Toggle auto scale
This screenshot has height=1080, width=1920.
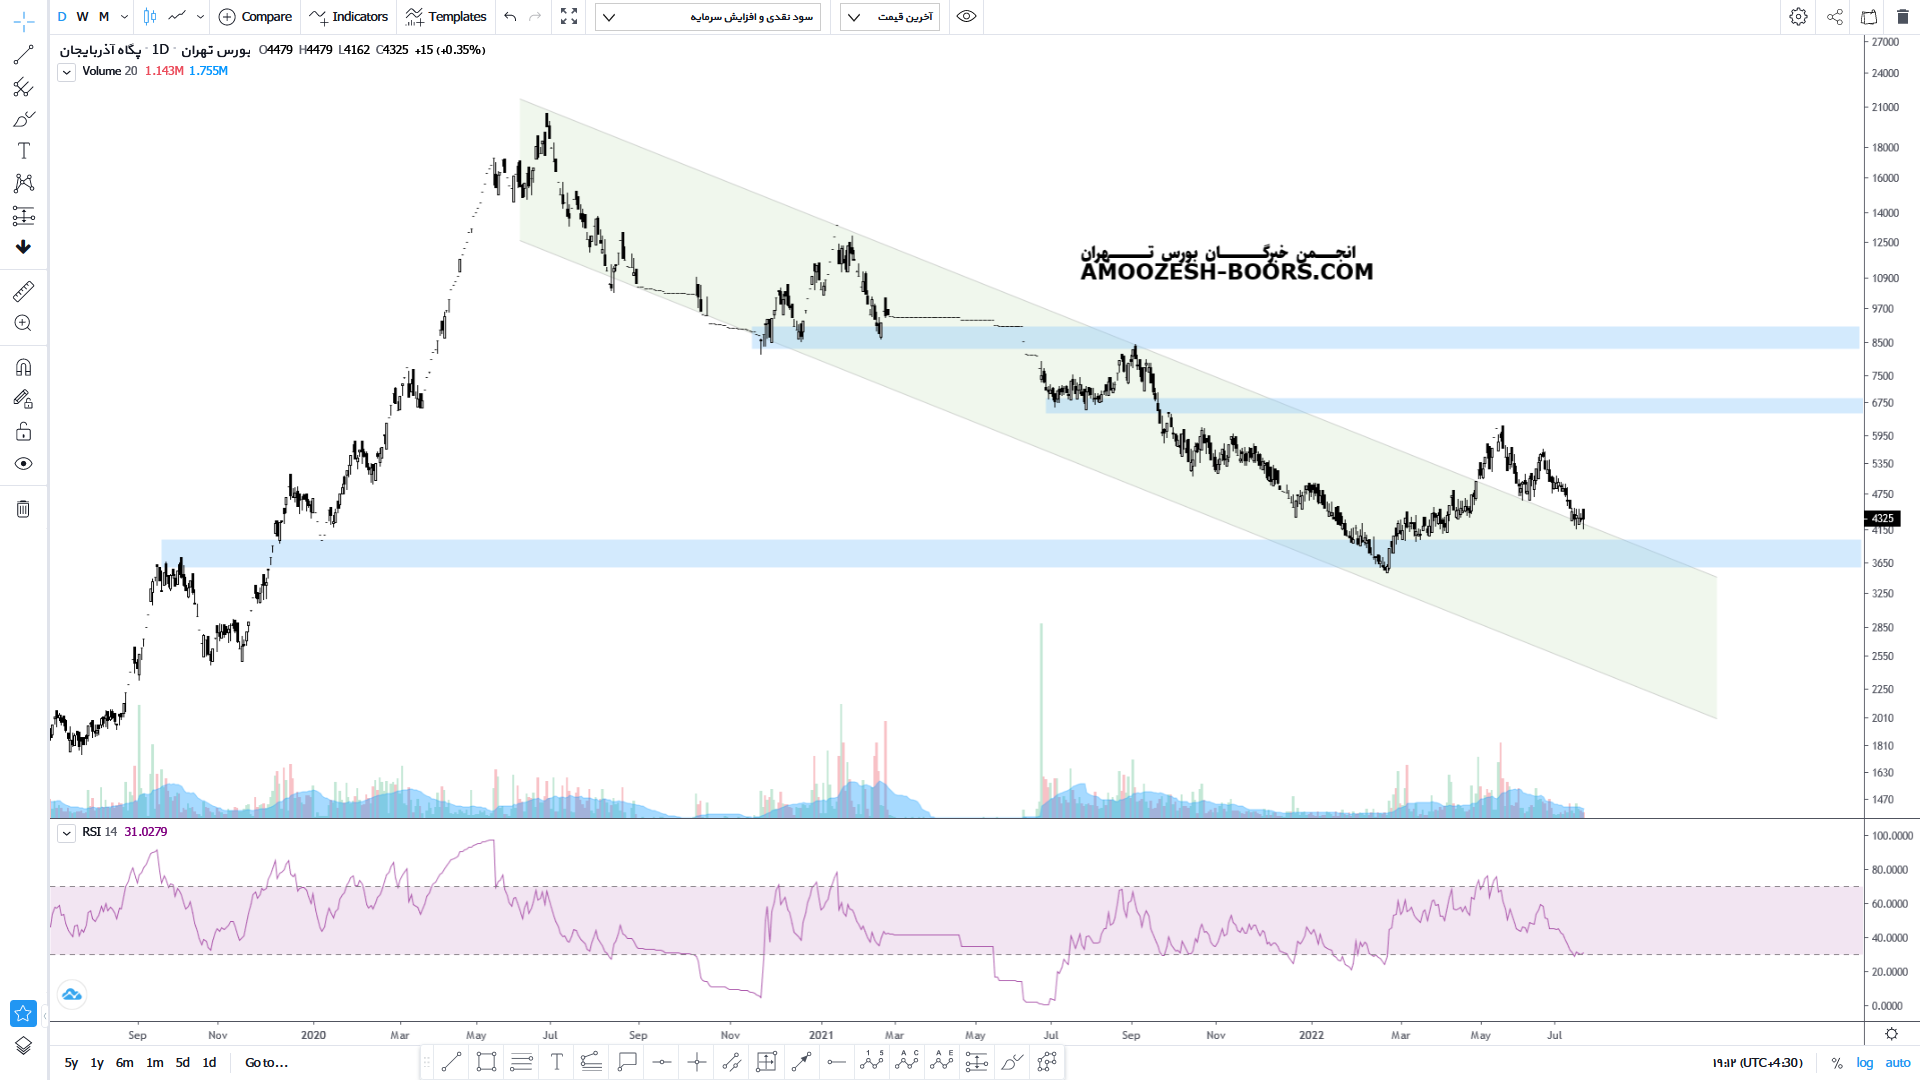coord(1897,1062)
